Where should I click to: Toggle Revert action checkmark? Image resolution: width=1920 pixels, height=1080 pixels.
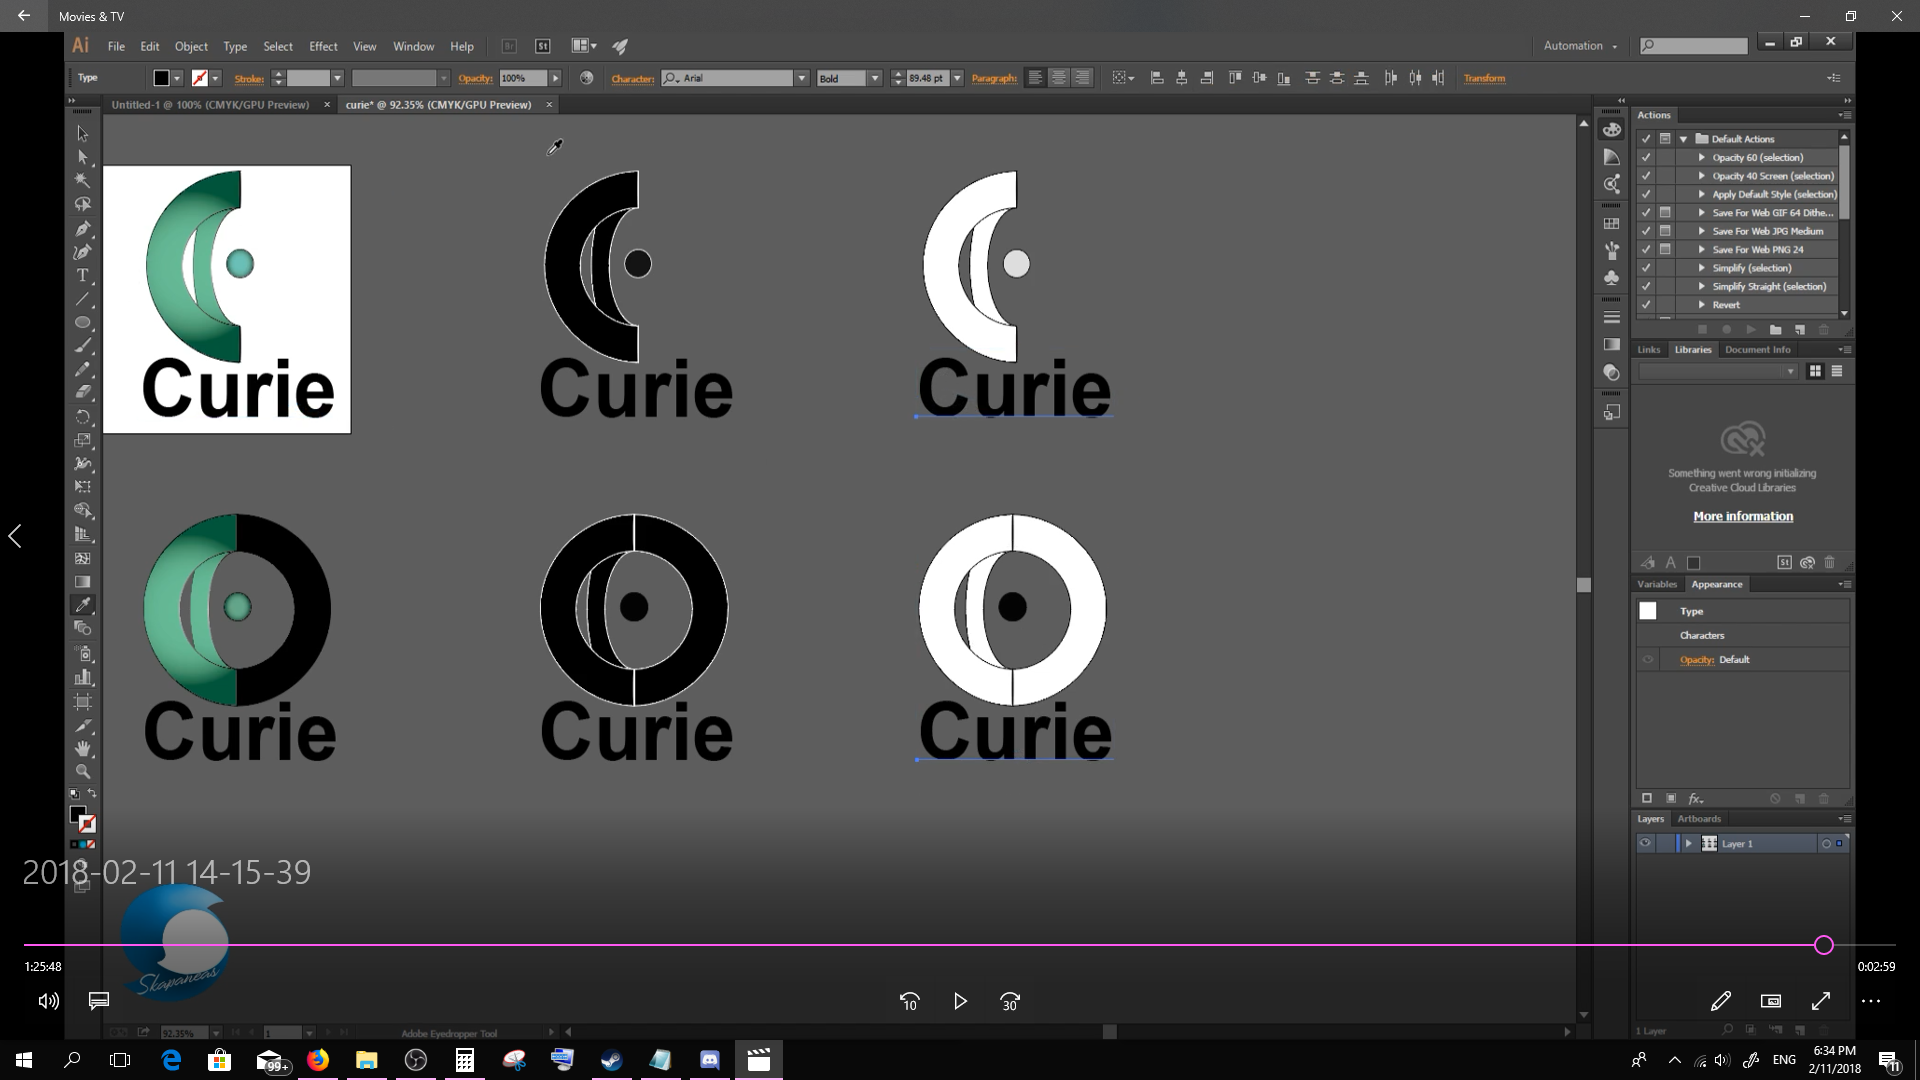1646,305
